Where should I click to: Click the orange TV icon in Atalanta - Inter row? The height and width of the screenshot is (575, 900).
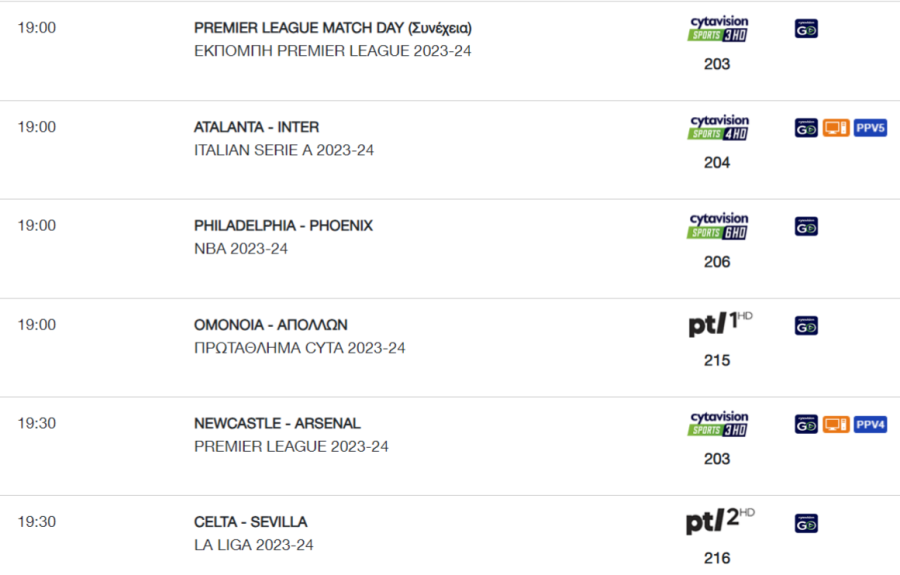836,127
